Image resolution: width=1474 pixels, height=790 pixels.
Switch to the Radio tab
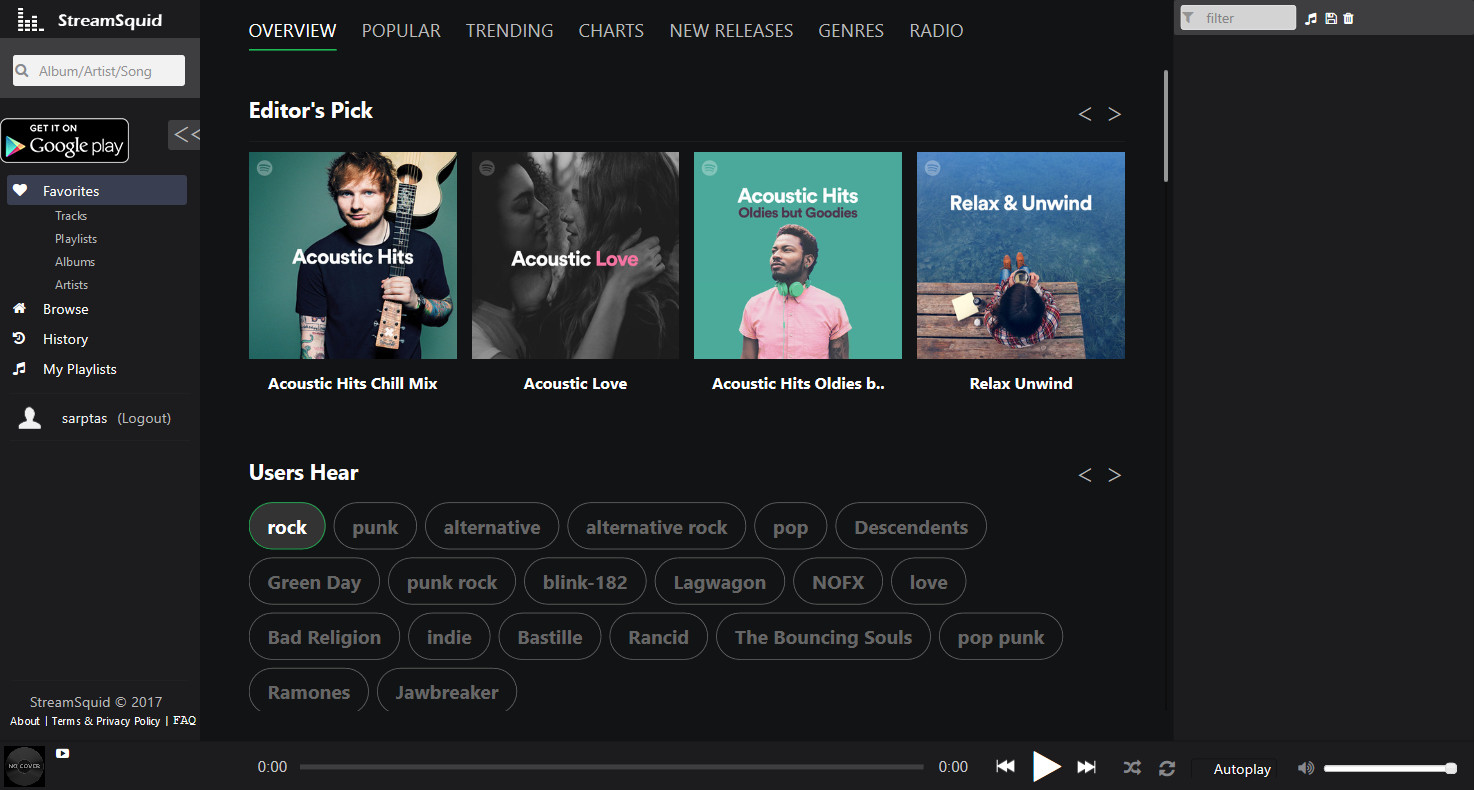coord(937,31)
